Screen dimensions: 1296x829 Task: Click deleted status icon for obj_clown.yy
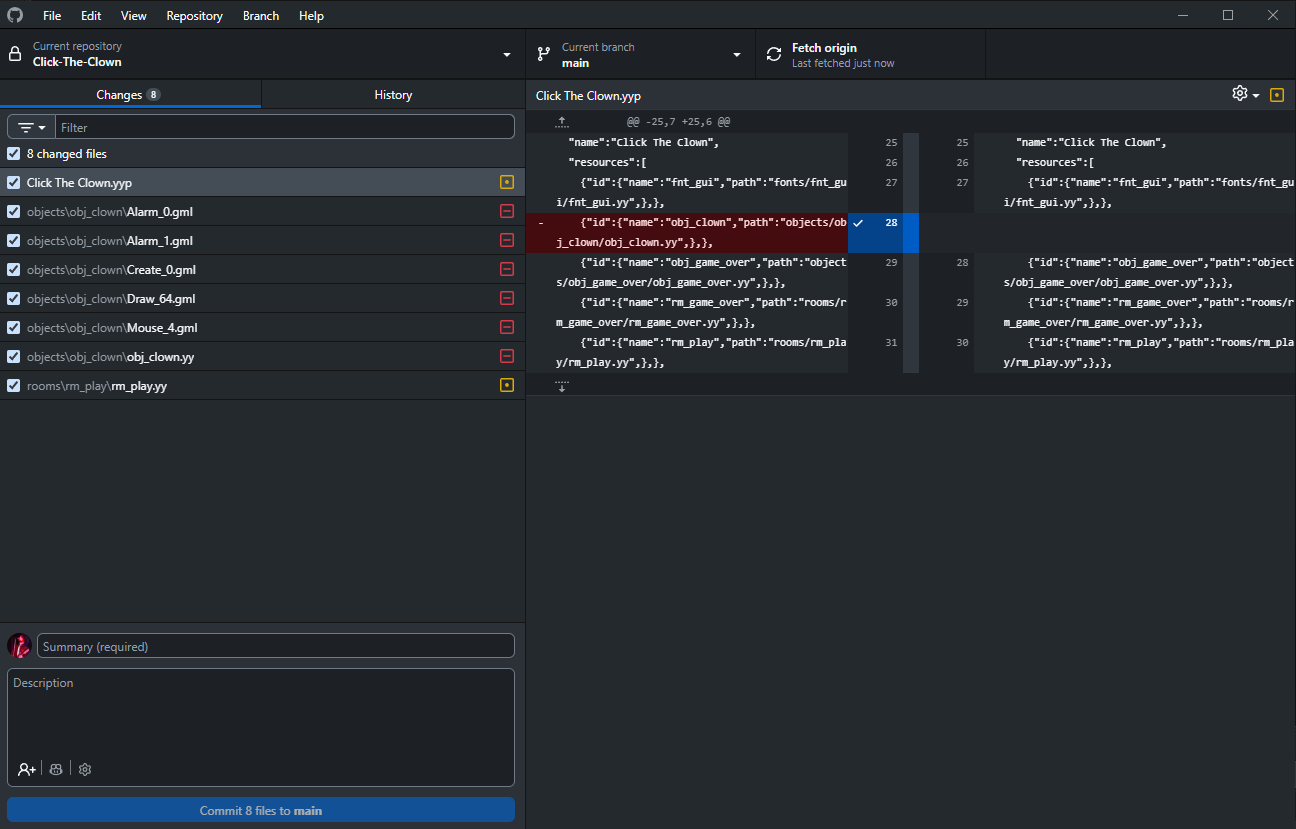click(x=507, y=357)
